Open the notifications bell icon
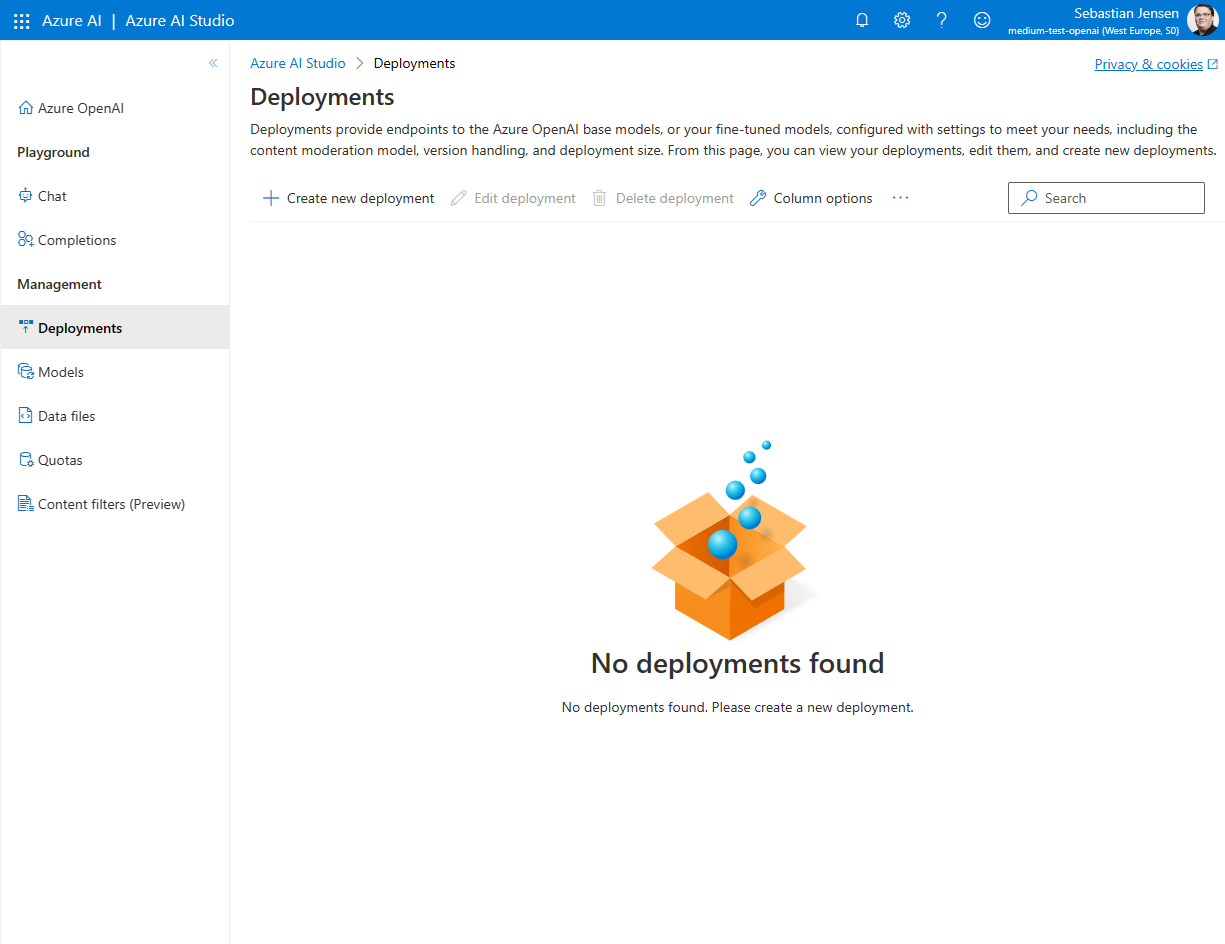The width and height of the screenshot is (1225, 944). coord(862,20)
